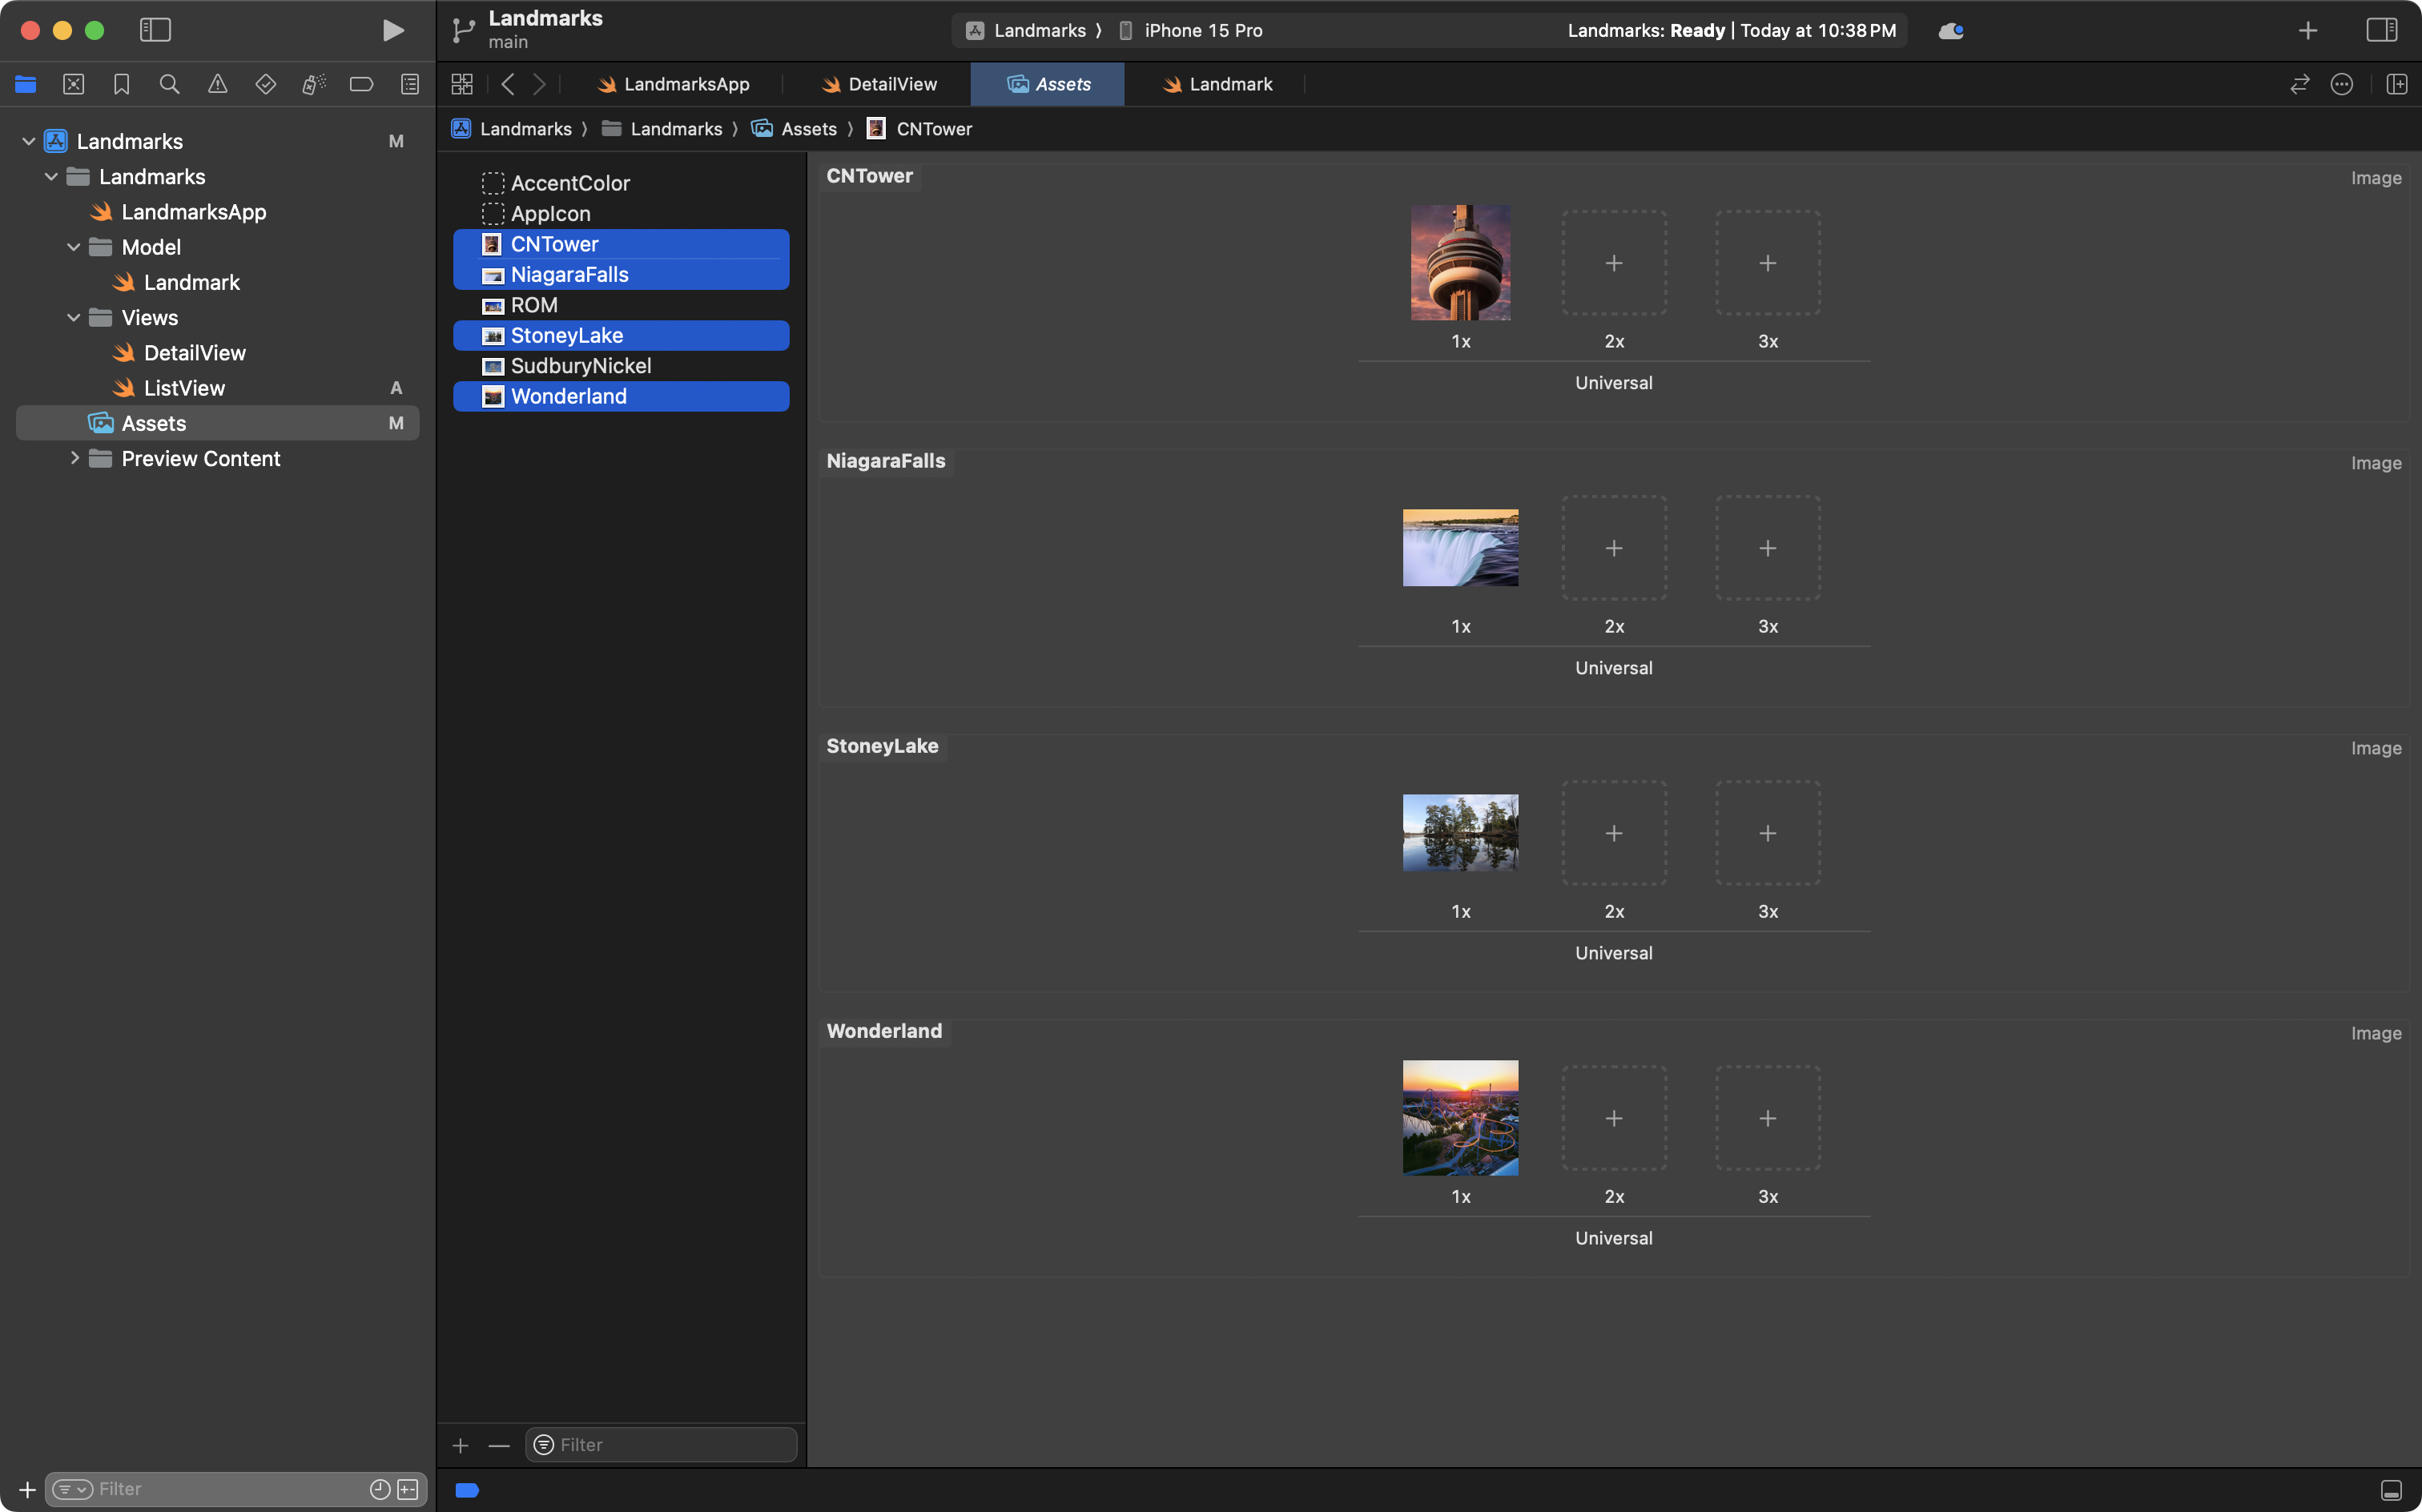The image size is (2422, 1512).
Task: Open the Find navigator magnifying glass icon
Action: [x=169, y=84]
